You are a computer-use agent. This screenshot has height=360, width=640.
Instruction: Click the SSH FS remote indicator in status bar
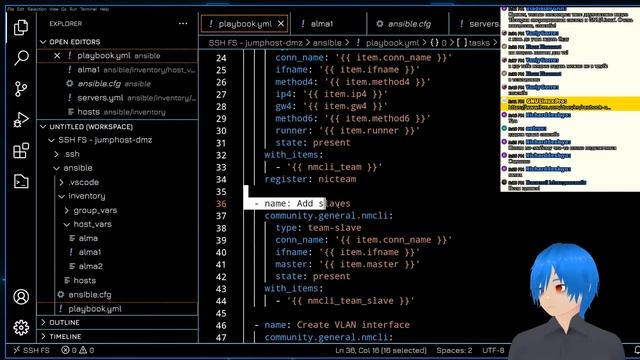31,350
